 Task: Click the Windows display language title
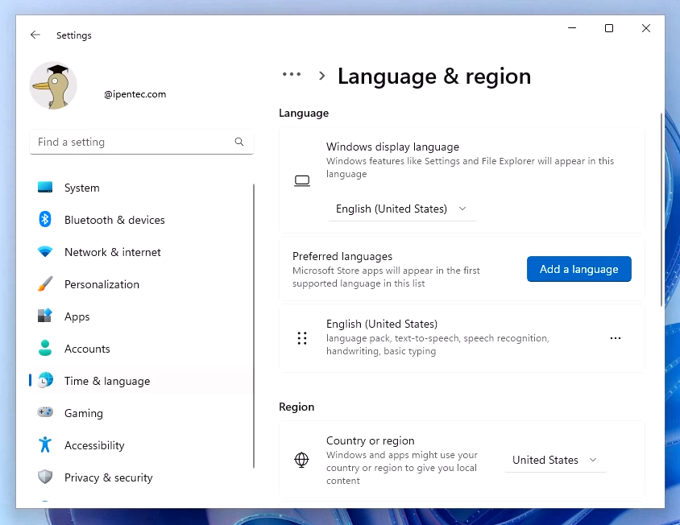392,147
